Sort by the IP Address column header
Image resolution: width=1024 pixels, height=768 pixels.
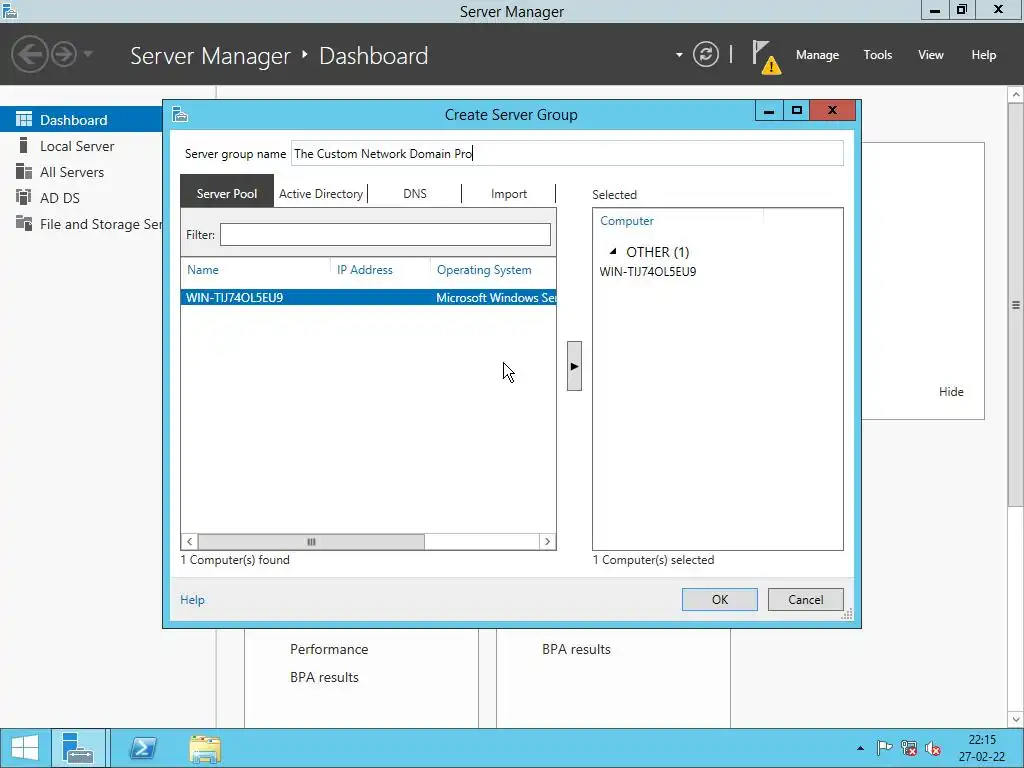click(364, 270)
